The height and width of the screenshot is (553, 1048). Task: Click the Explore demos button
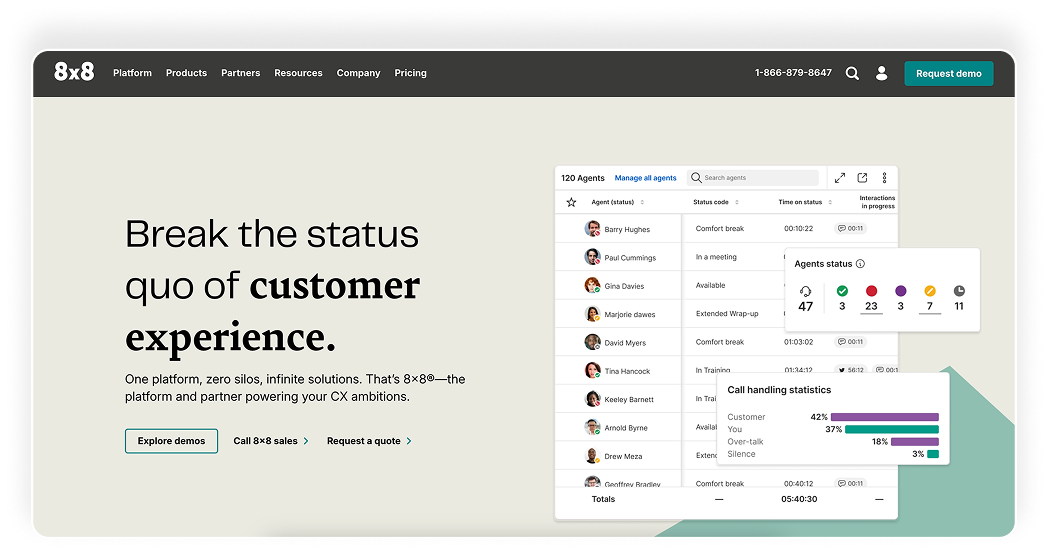(x=171, y=441)
